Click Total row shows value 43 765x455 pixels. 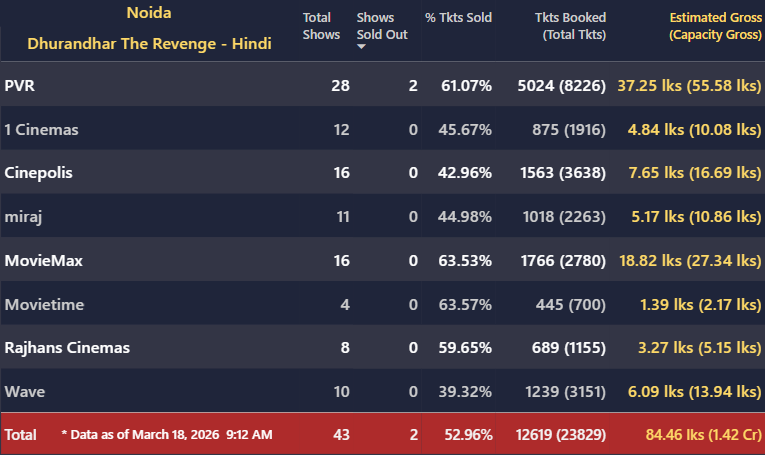pyautogui.click(x=342, y=435)
